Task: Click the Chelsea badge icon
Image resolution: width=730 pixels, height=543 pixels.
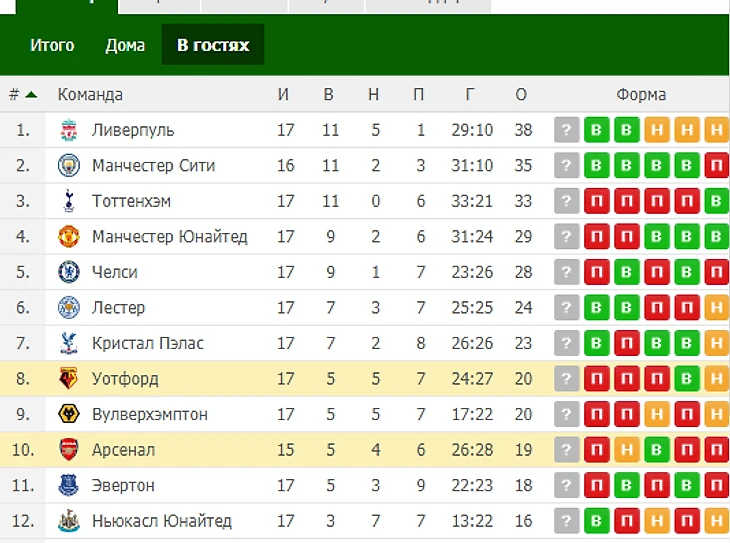Action: 69,272
